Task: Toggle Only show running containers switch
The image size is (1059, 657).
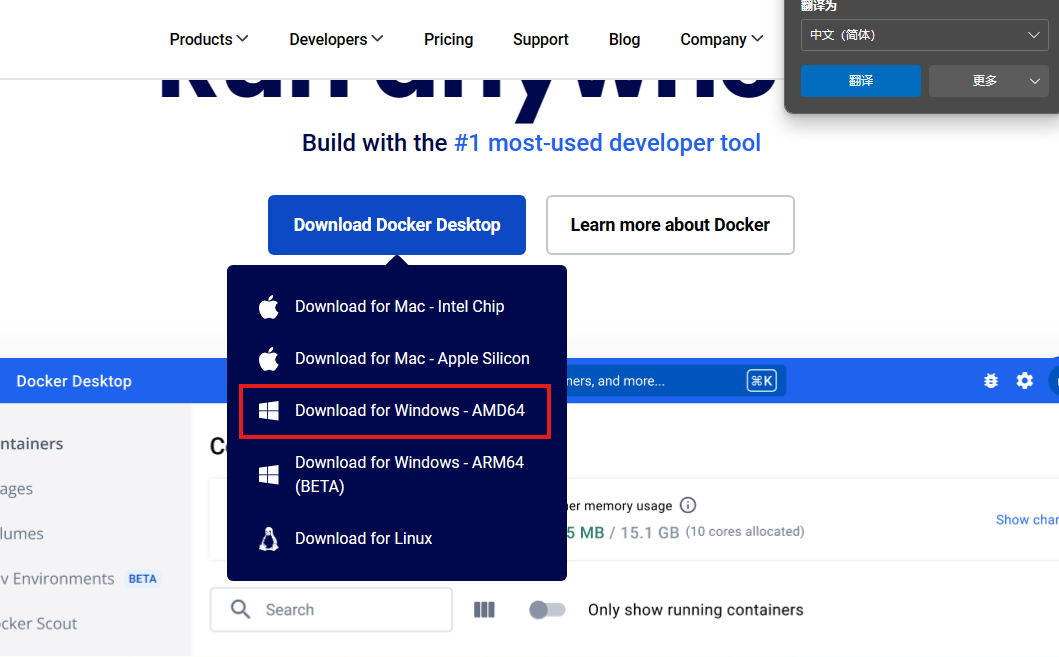Action: (x=547, y=610)
